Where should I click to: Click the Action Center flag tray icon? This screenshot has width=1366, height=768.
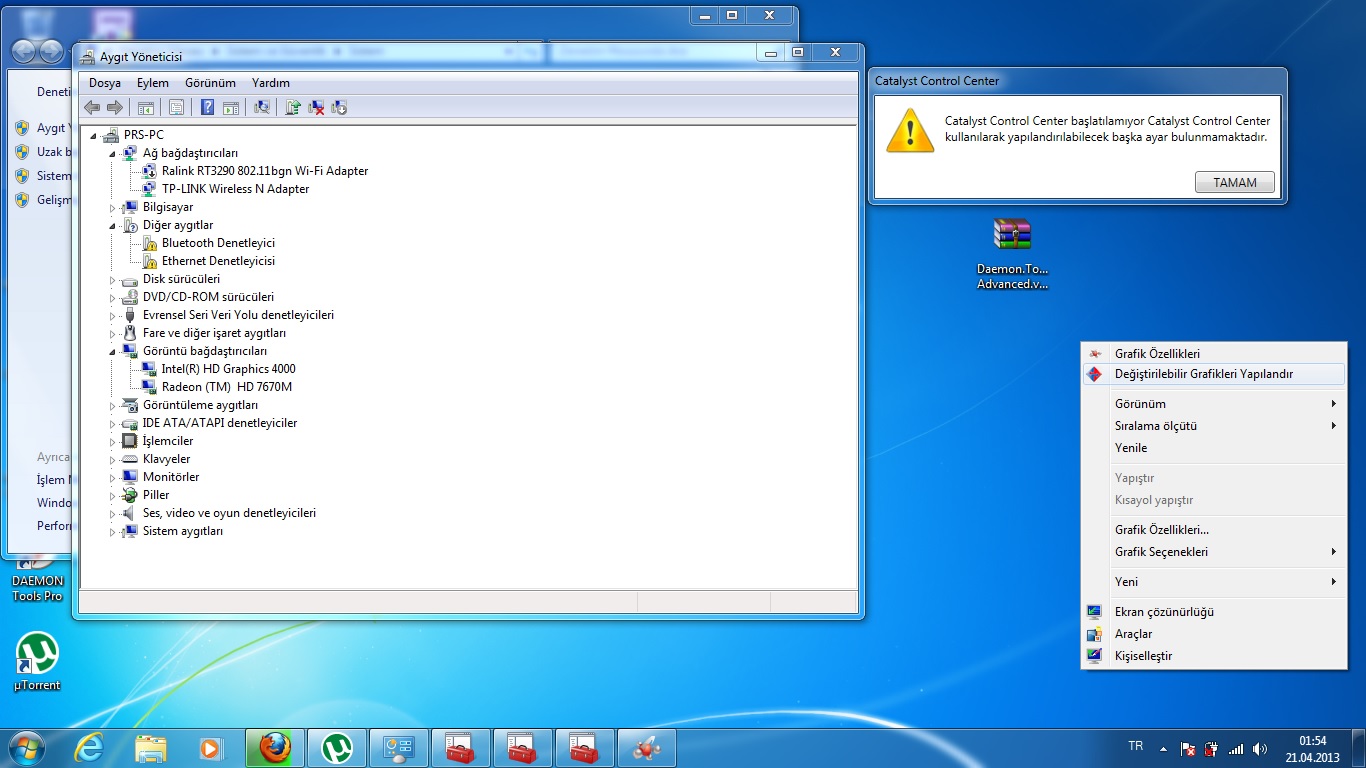[x=1187, y=748]
